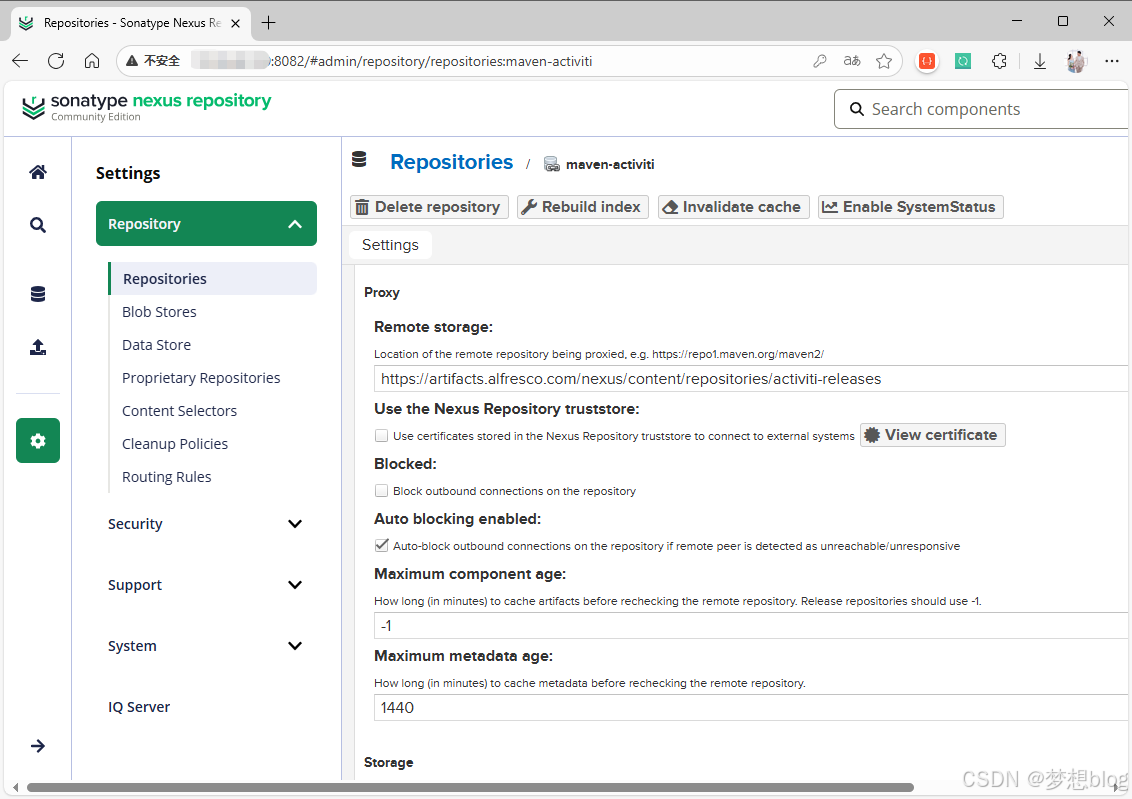Image resolution: width=1132 pixels, height=799 pixels.
Task: Expand the left rail with the arrow
Action: 38,746
